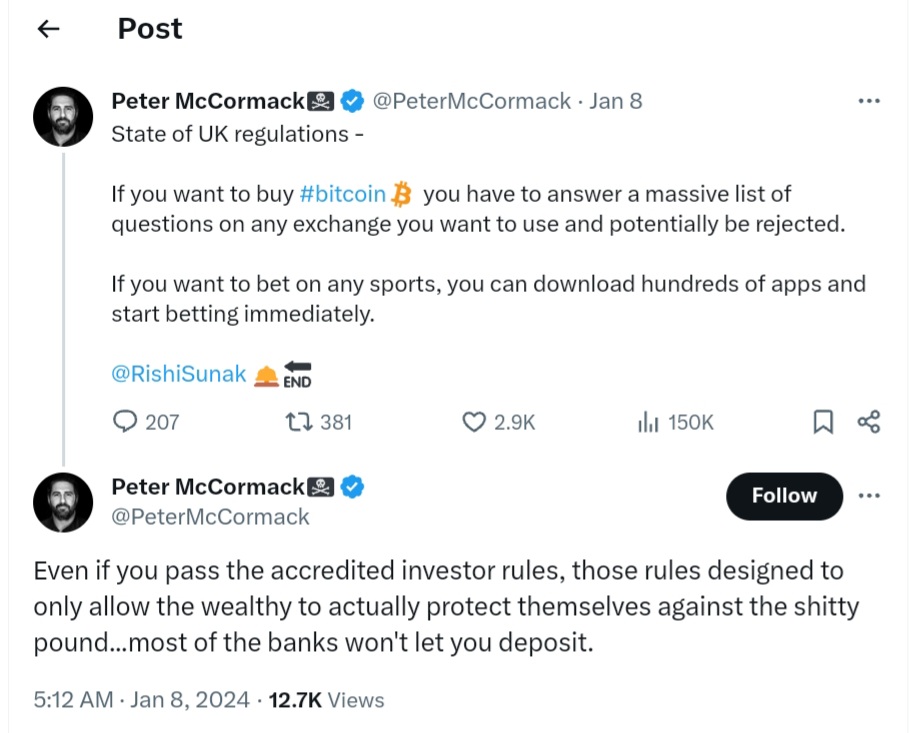Open the @PeterMcCormack handle under the reply name
The height and width of the screenshot is (733, 909).
click(210, 517)
